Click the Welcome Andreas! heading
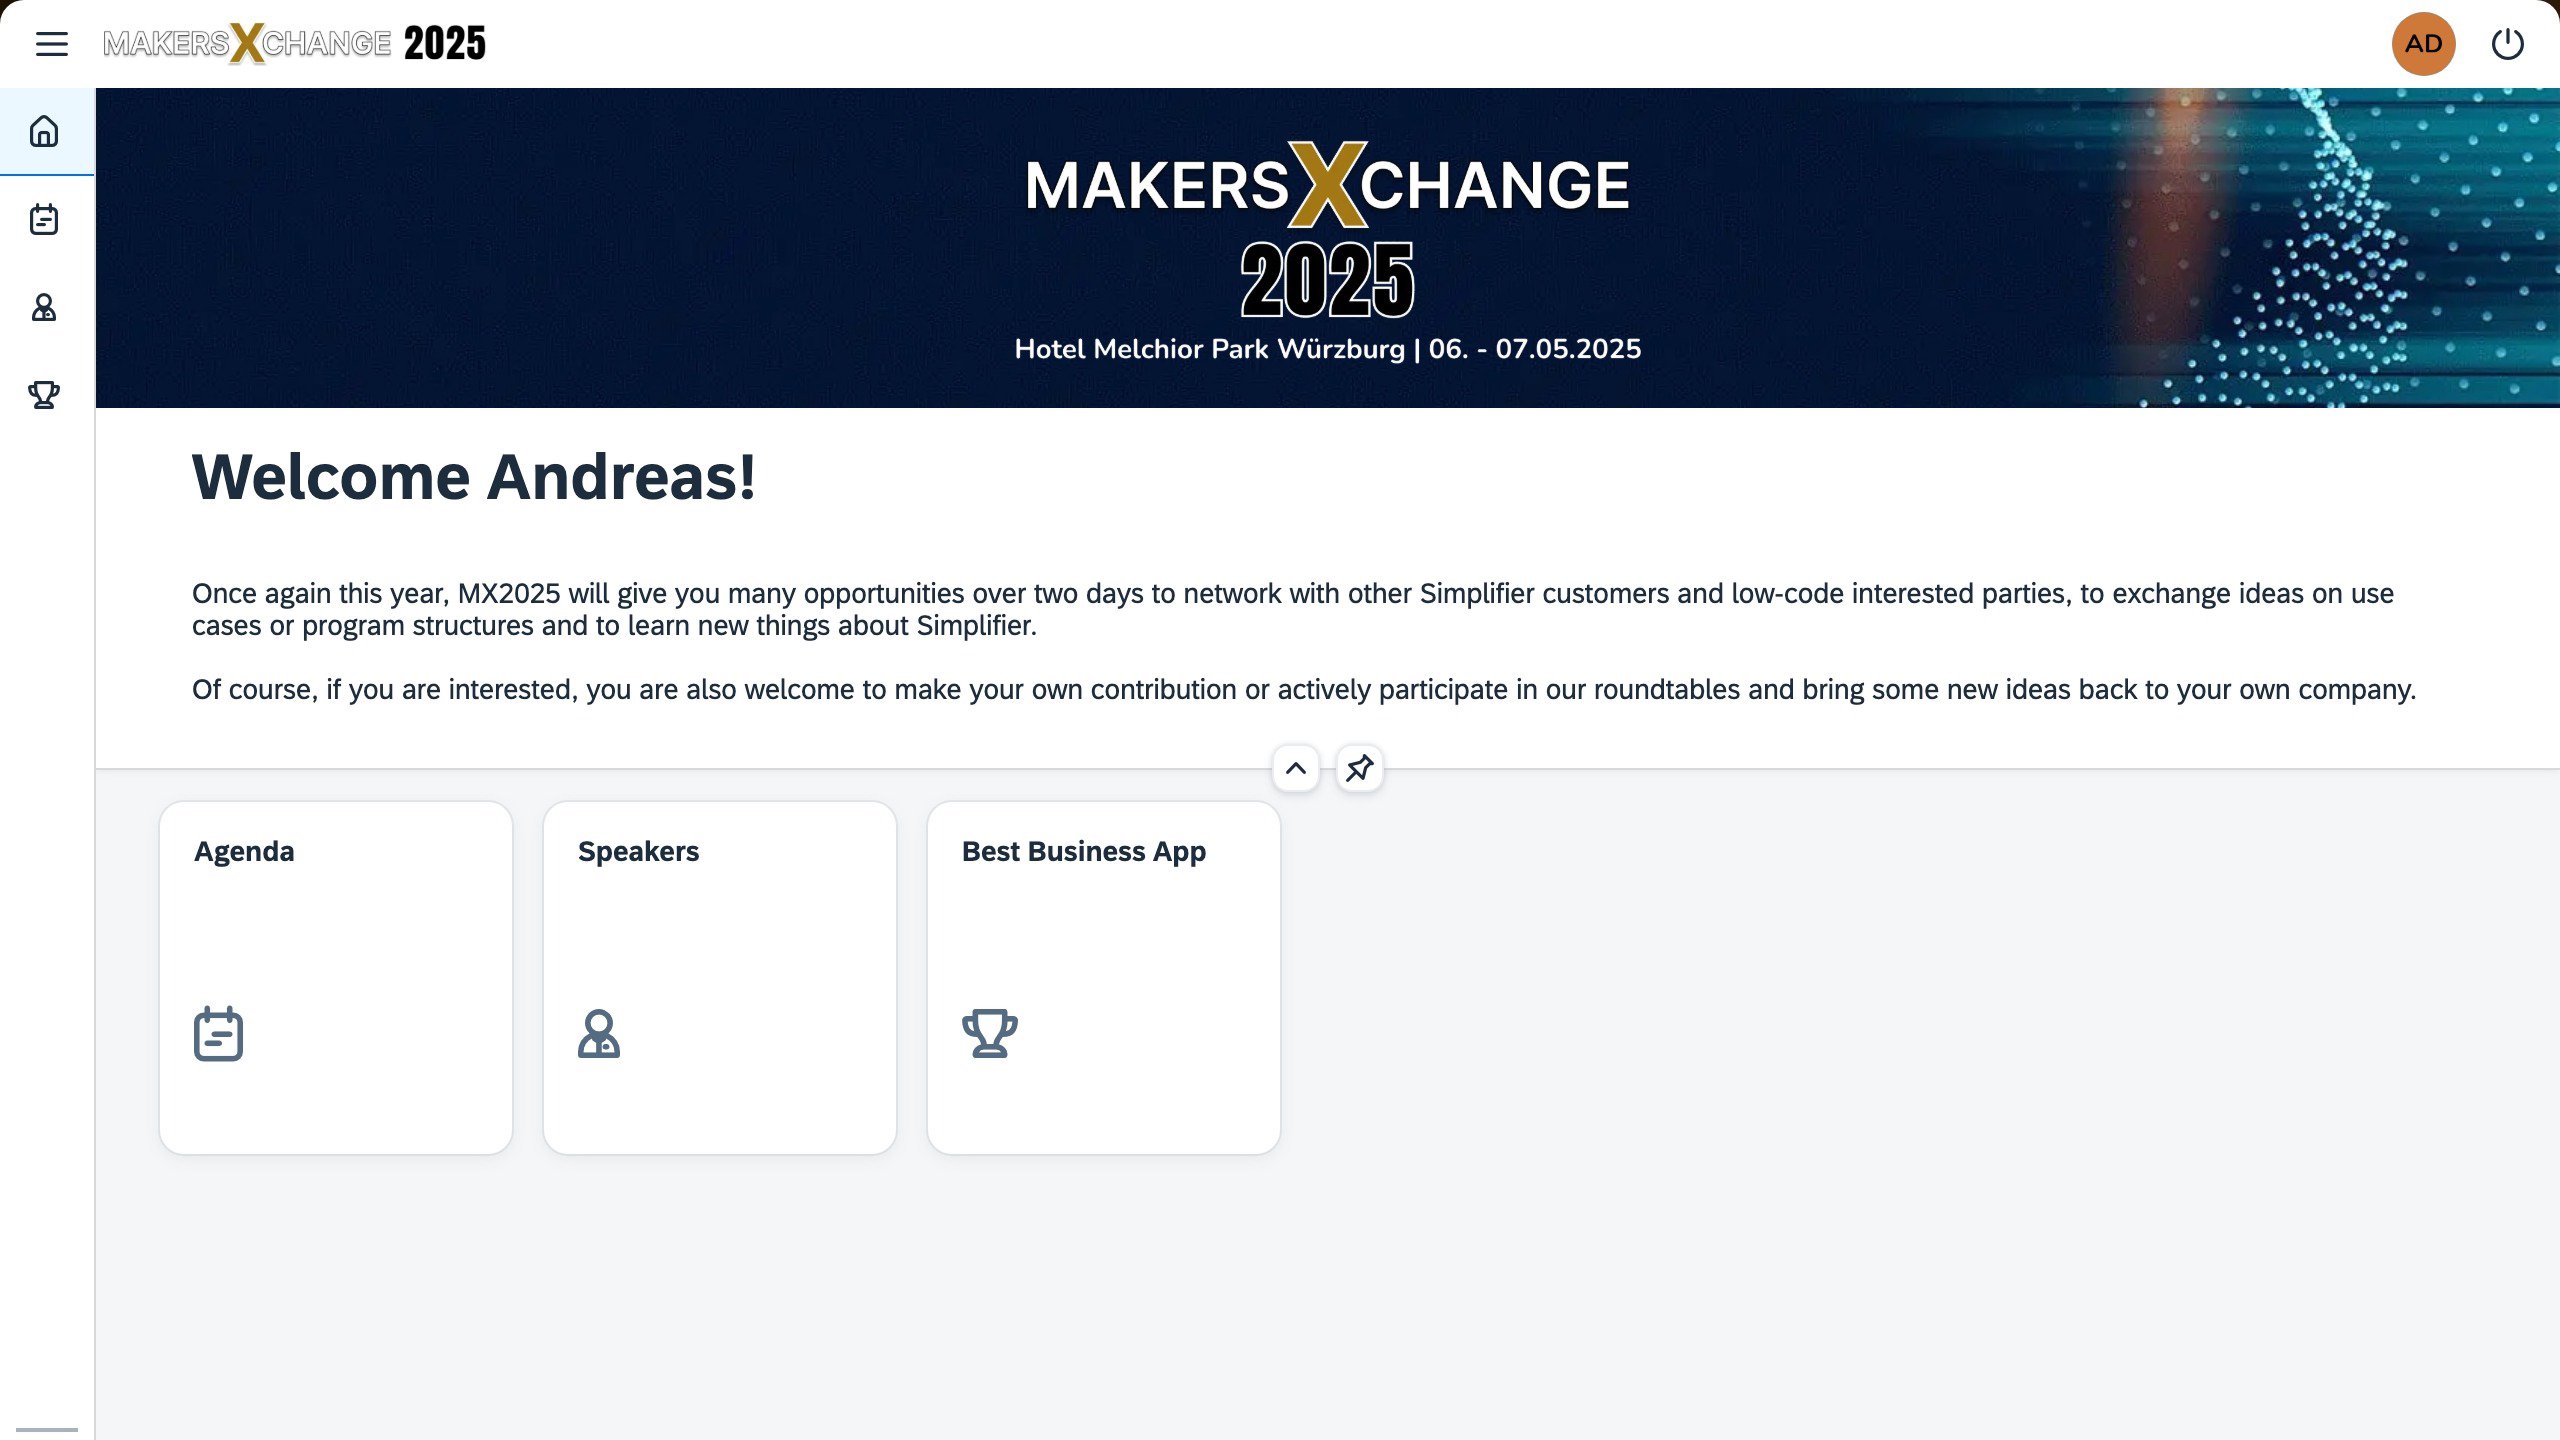 point(473,477)
